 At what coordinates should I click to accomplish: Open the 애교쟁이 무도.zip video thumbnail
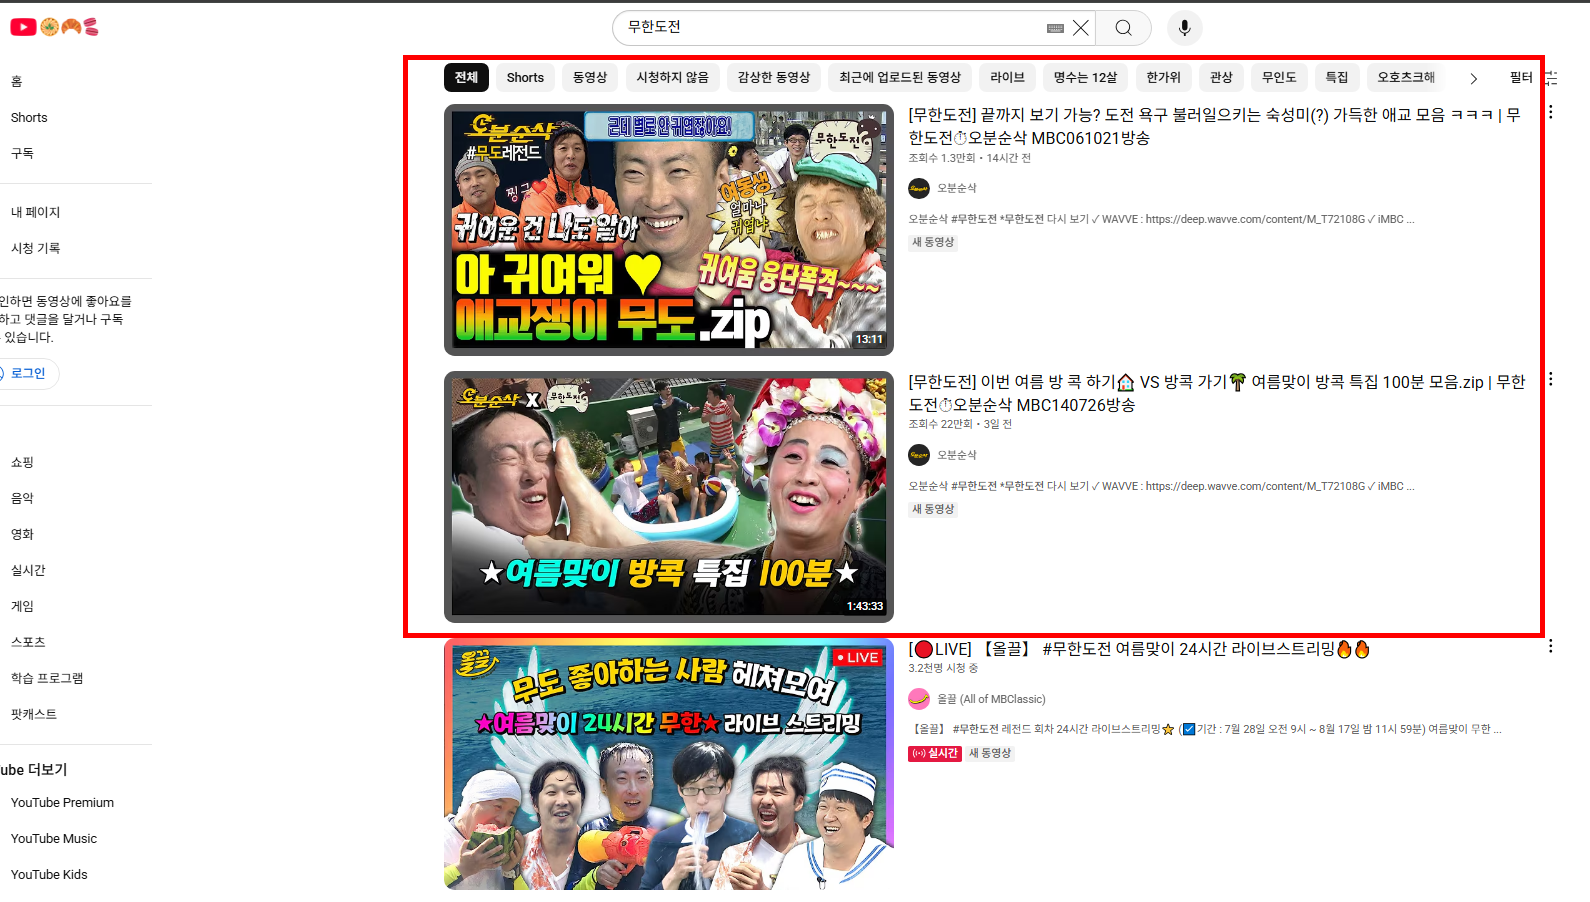tap(668, 230)
